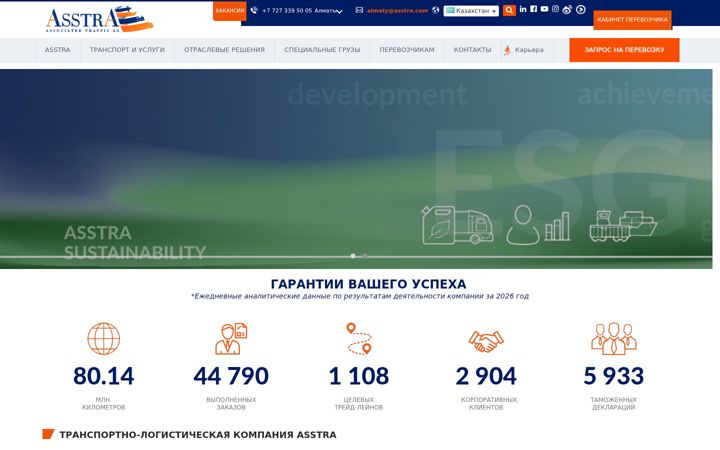Click the cargo ship and train banner icon
Viewport: 720px width, 450px height.
point(623,226)
